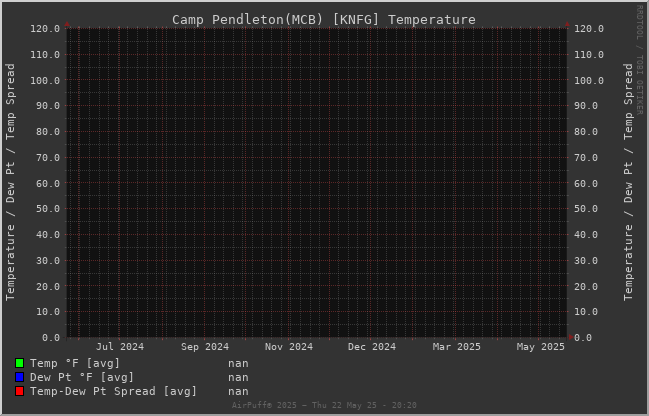The height and width of the screenshot is (416, 649).
Task: Click the 'Mar 2025' x-axis label
Action: 457,347
